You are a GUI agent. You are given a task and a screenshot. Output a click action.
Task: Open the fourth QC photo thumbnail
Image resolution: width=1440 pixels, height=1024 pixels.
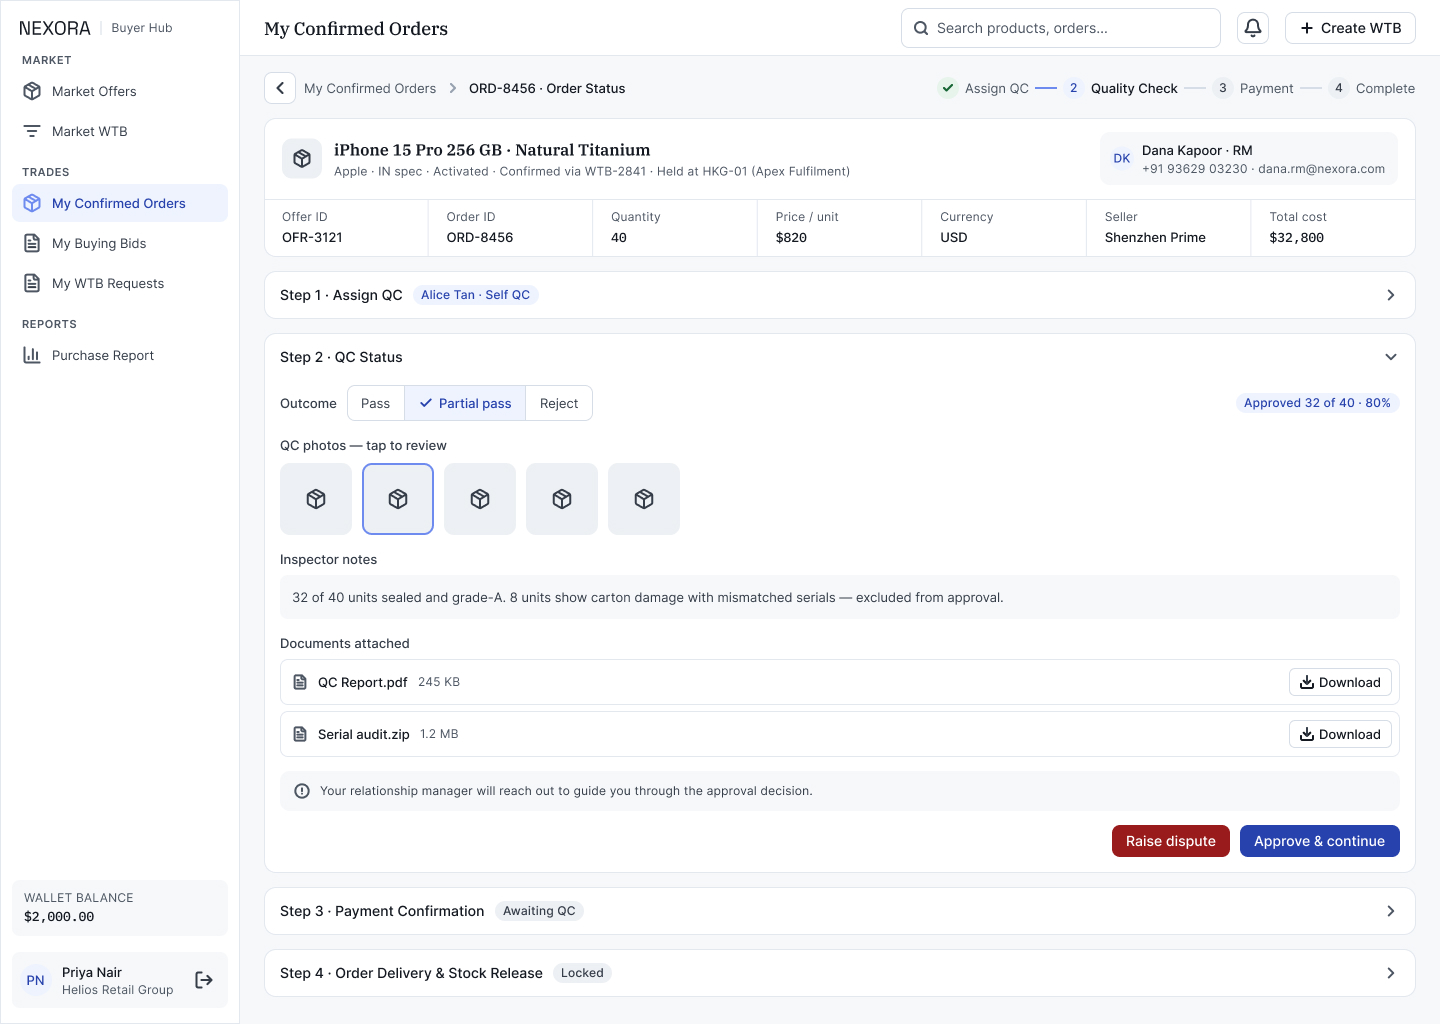[x=562, y=499]
